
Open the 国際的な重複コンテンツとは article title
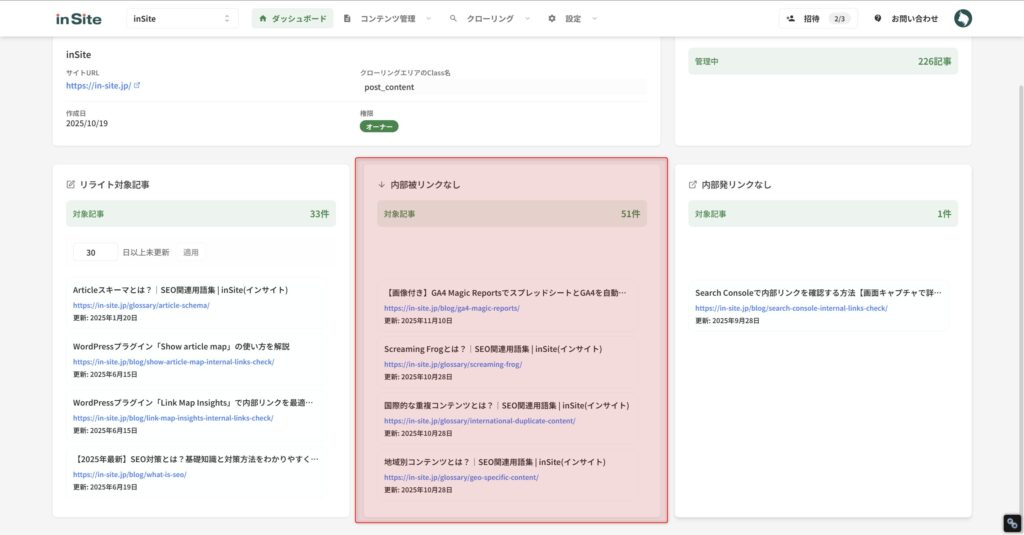pyautogui.click(x=507, y=406)
